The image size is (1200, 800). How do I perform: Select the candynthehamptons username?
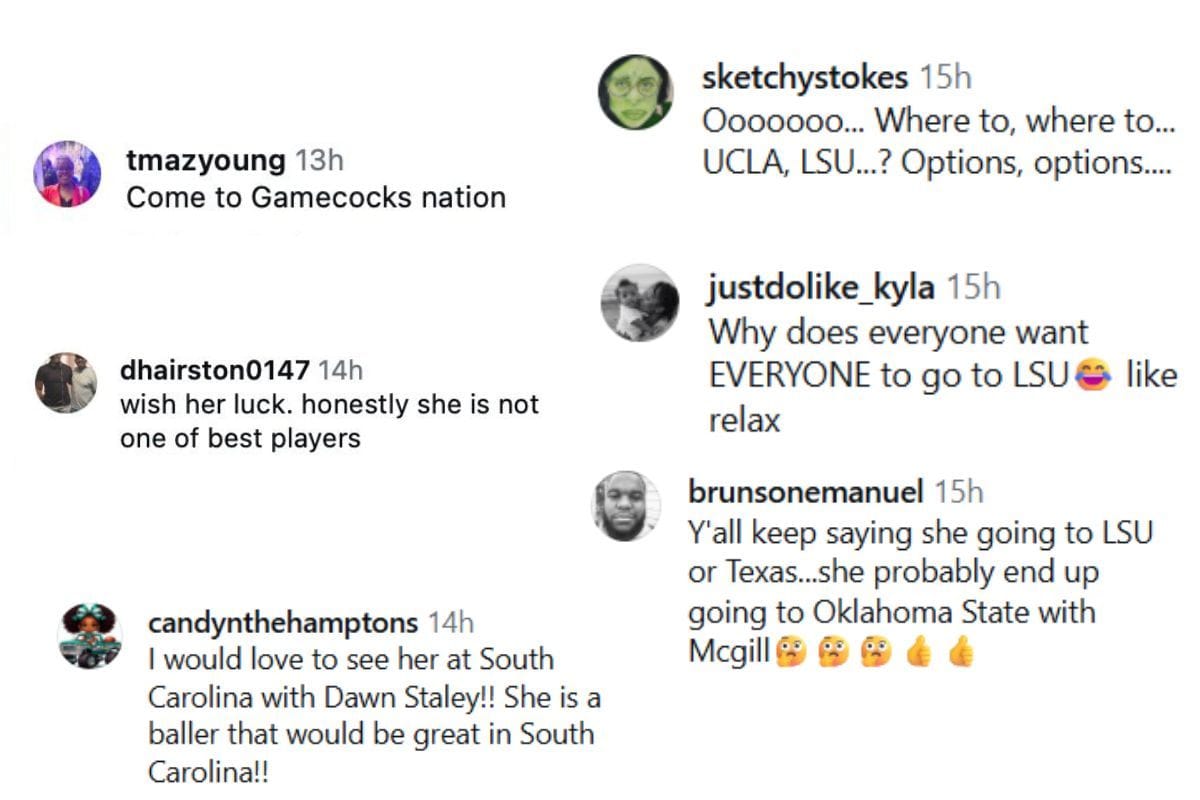283,623
